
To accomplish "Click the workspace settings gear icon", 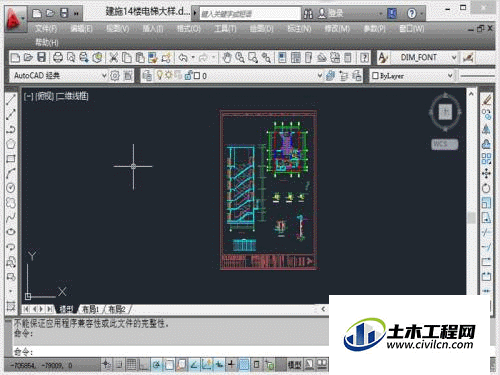I will (115, 76).
